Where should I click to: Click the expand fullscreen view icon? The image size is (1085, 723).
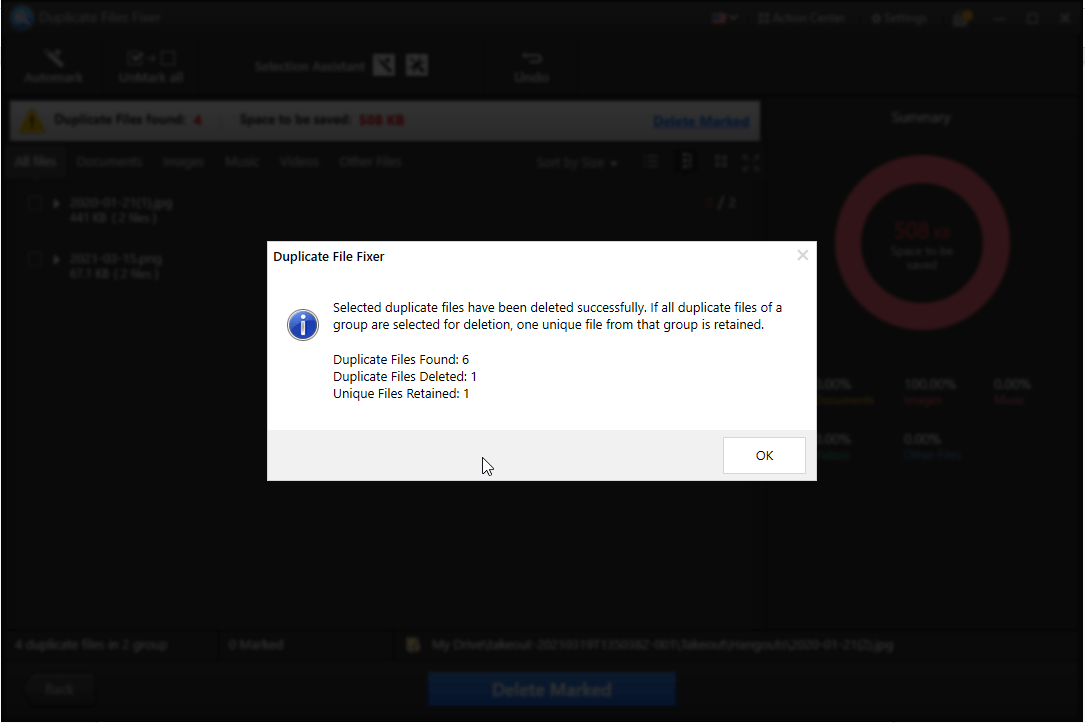pyautogui.click(x=751, y=162)
